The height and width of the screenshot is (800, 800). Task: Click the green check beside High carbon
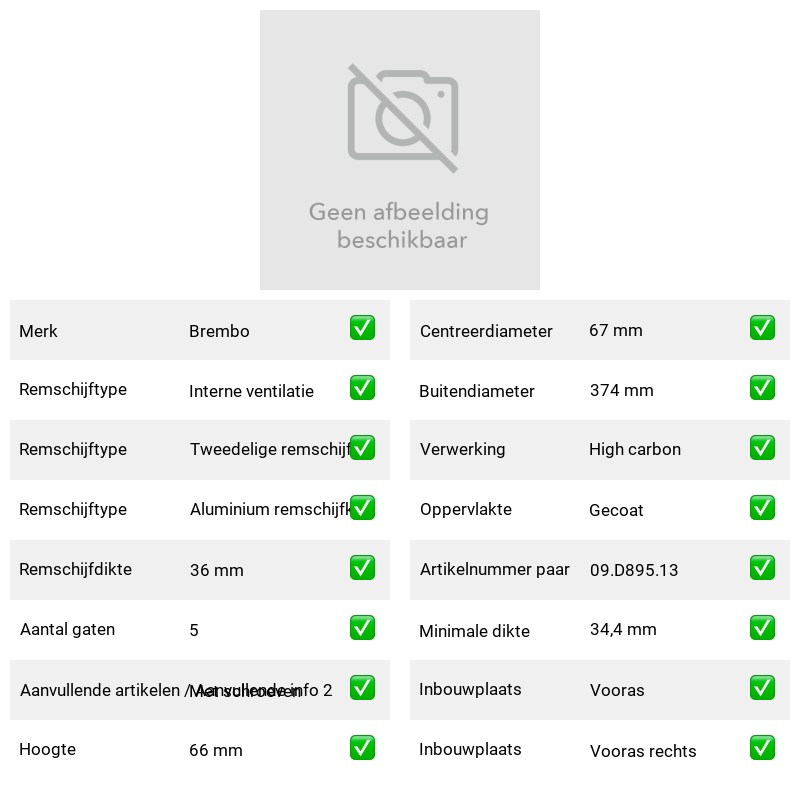tap(762, 447)
